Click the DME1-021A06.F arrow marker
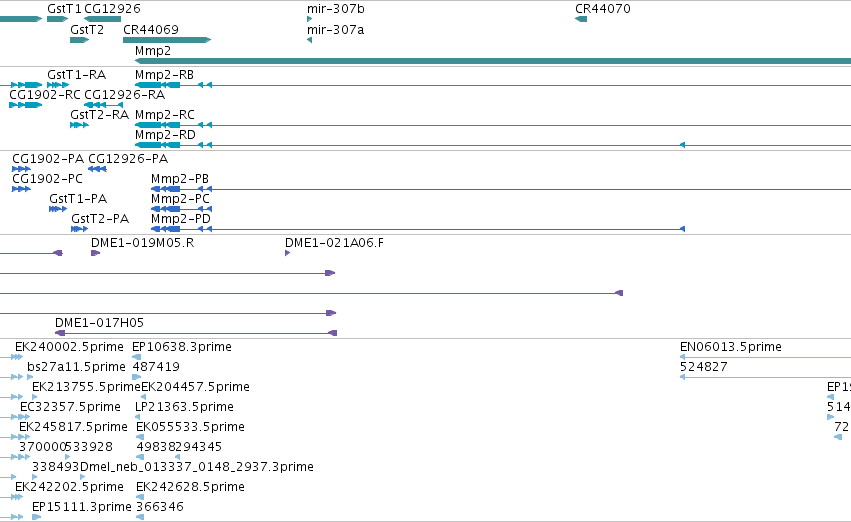 [x=288, y=253]
